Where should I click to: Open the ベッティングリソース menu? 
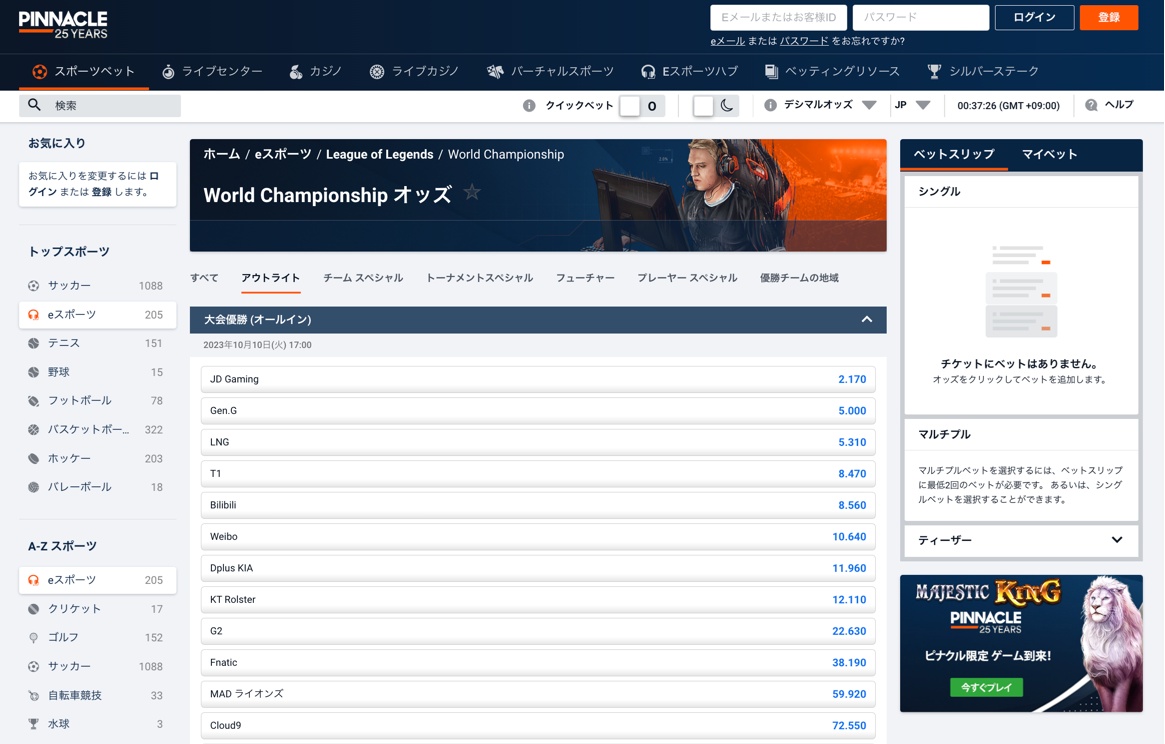831,71
